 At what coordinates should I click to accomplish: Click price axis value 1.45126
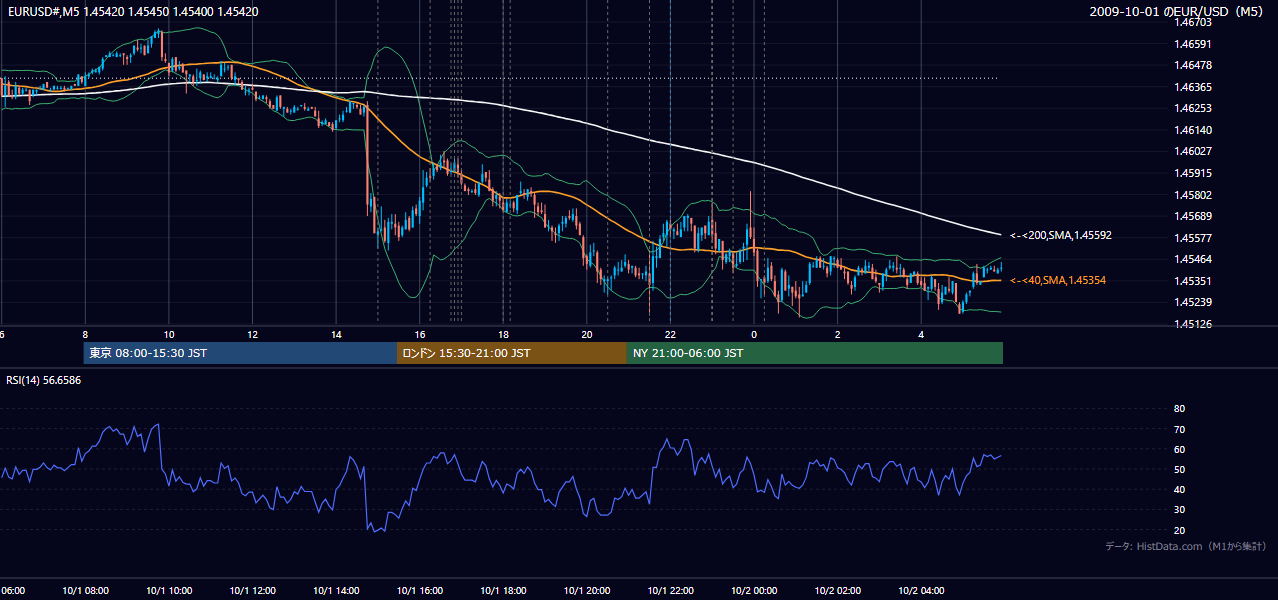point(1192,324)
